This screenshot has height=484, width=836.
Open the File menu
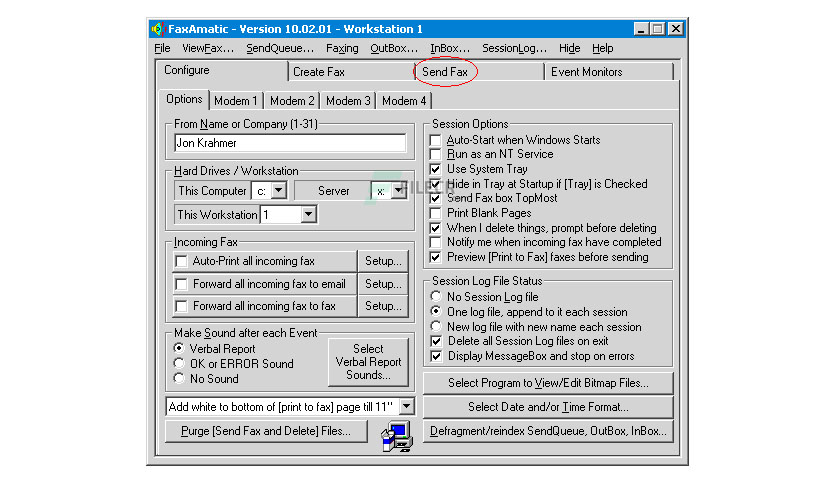coord(162,49)
